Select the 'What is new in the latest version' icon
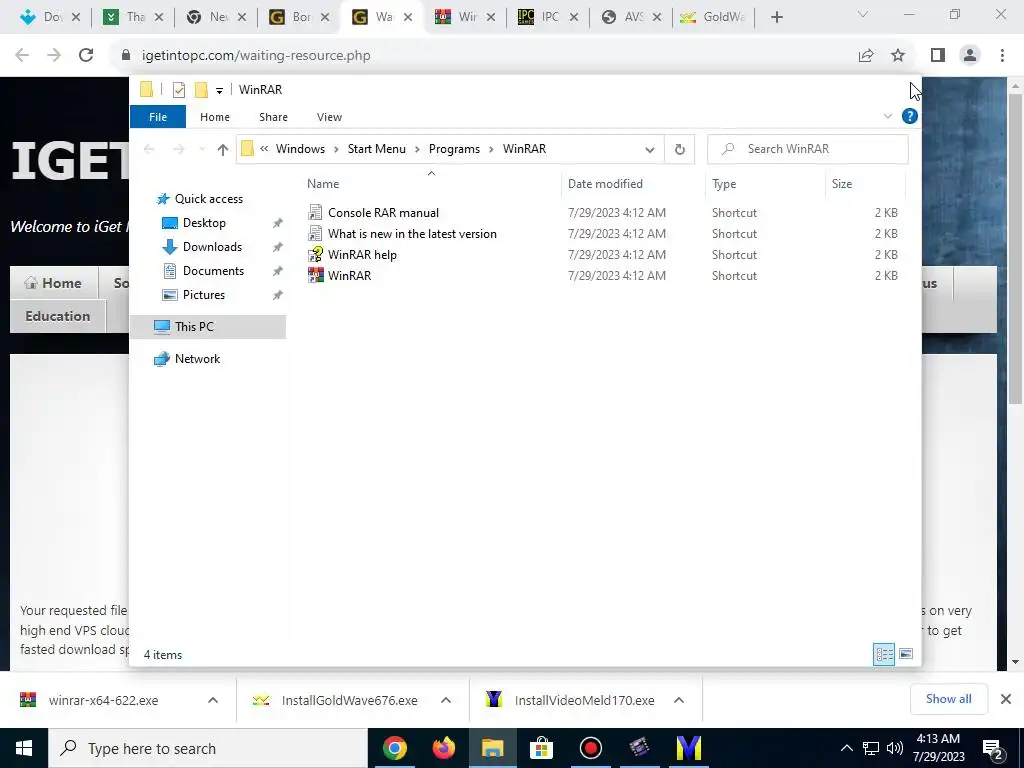The width and height of the screenshot is (1024, 768). [x=315, y=234]
